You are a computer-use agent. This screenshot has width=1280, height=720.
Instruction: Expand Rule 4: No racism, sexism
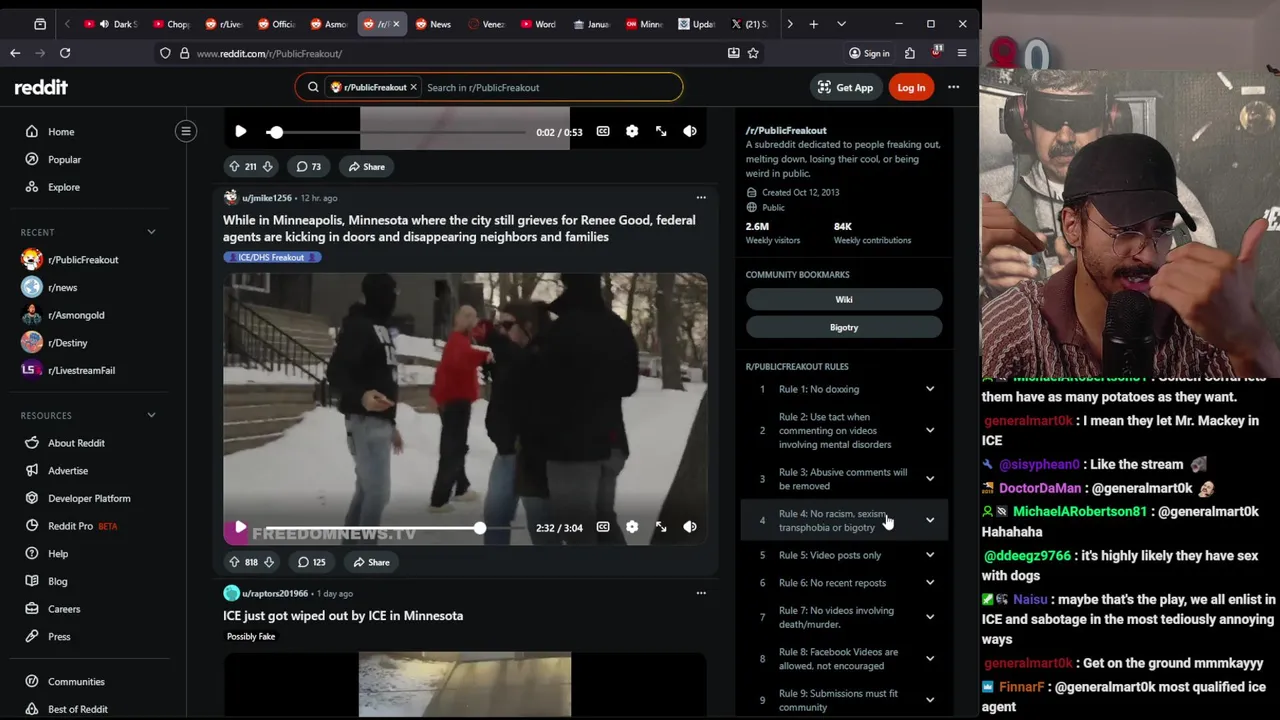pos(844,521)
